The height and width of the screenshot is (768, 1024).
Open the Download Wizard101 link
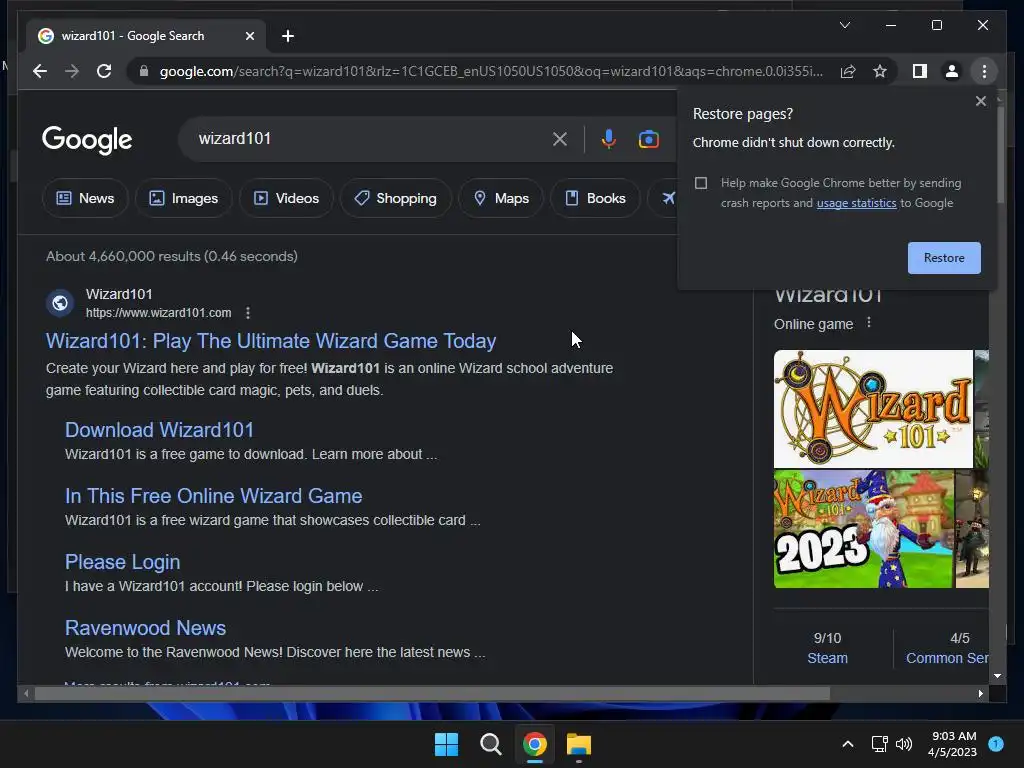(159, 430)
